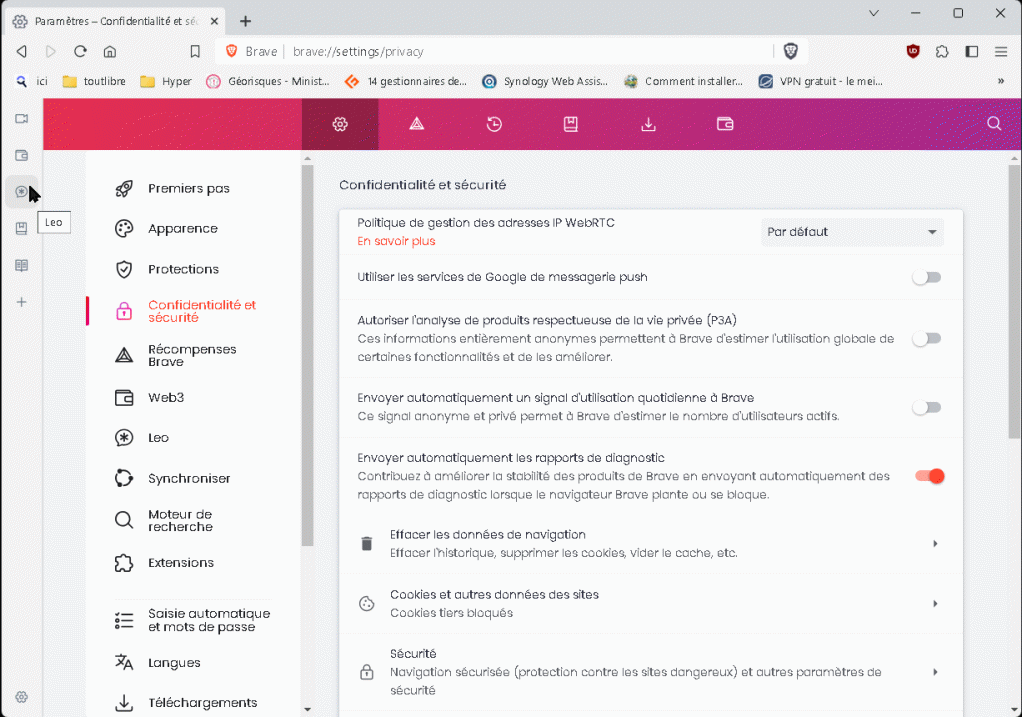Screen dimensions: 1022x717
Task: Add a sidebar item with the plus icon
Action: pos(22,302)
